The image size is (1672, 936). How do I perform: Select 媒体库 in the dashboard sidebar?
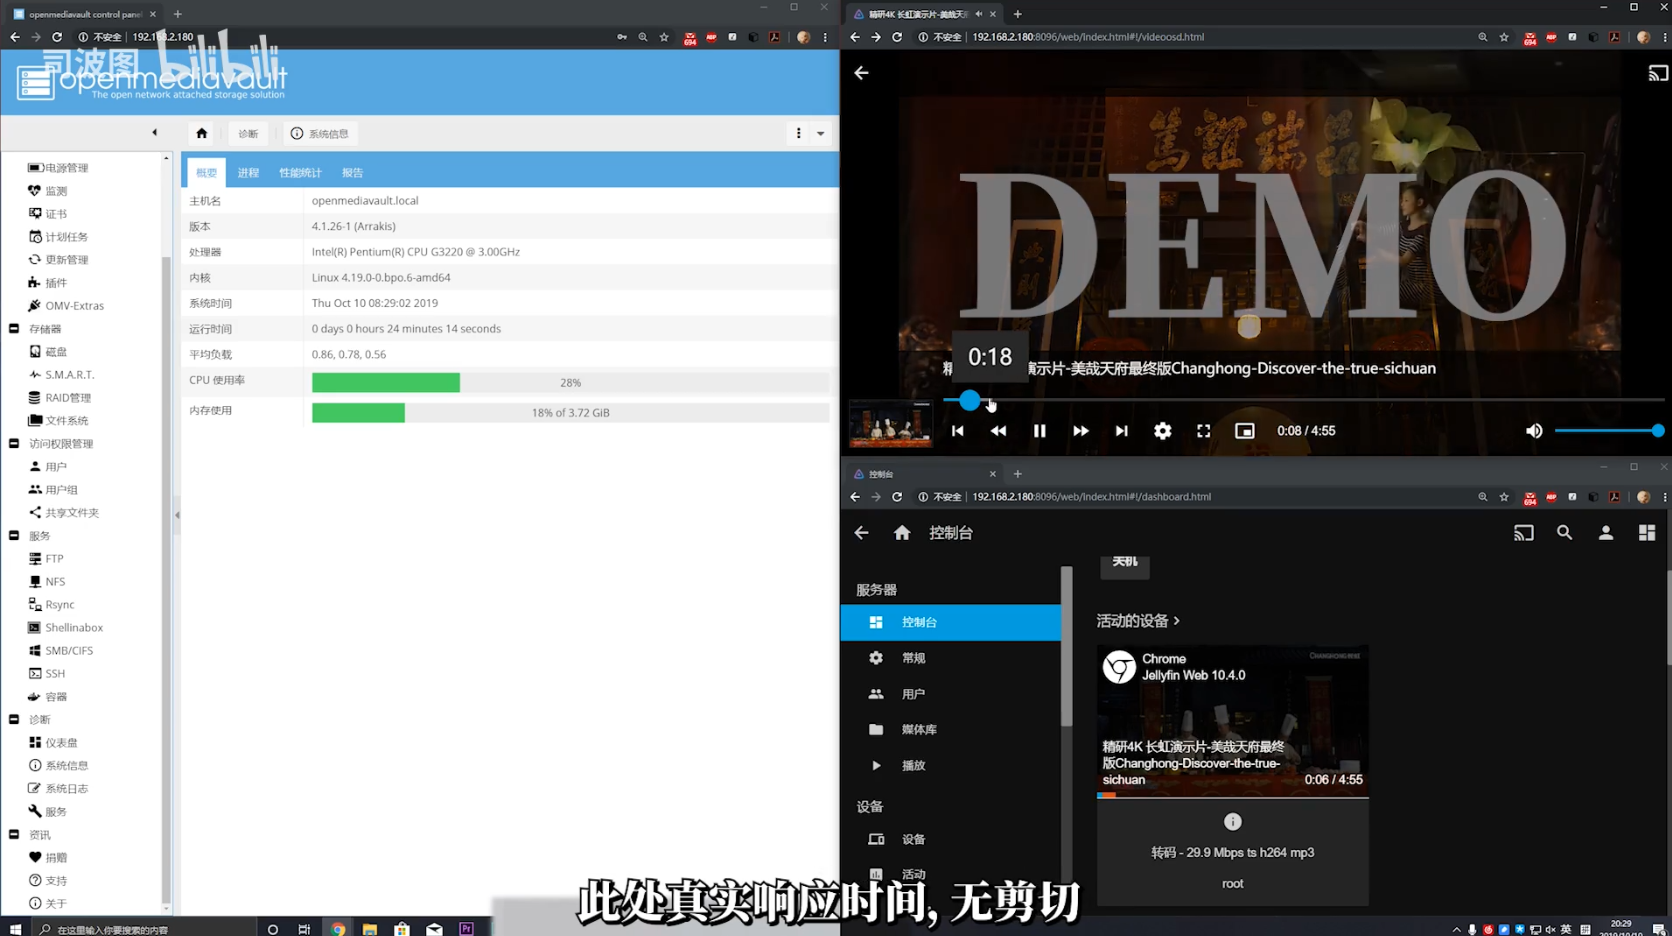pyautogui.click(x=951, y=730)
